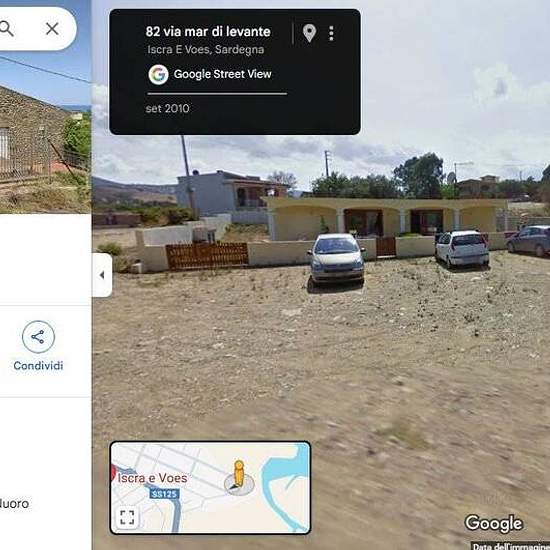Open Google Street View attribution link
Screen dimensions: 550x550
point(222,74)
